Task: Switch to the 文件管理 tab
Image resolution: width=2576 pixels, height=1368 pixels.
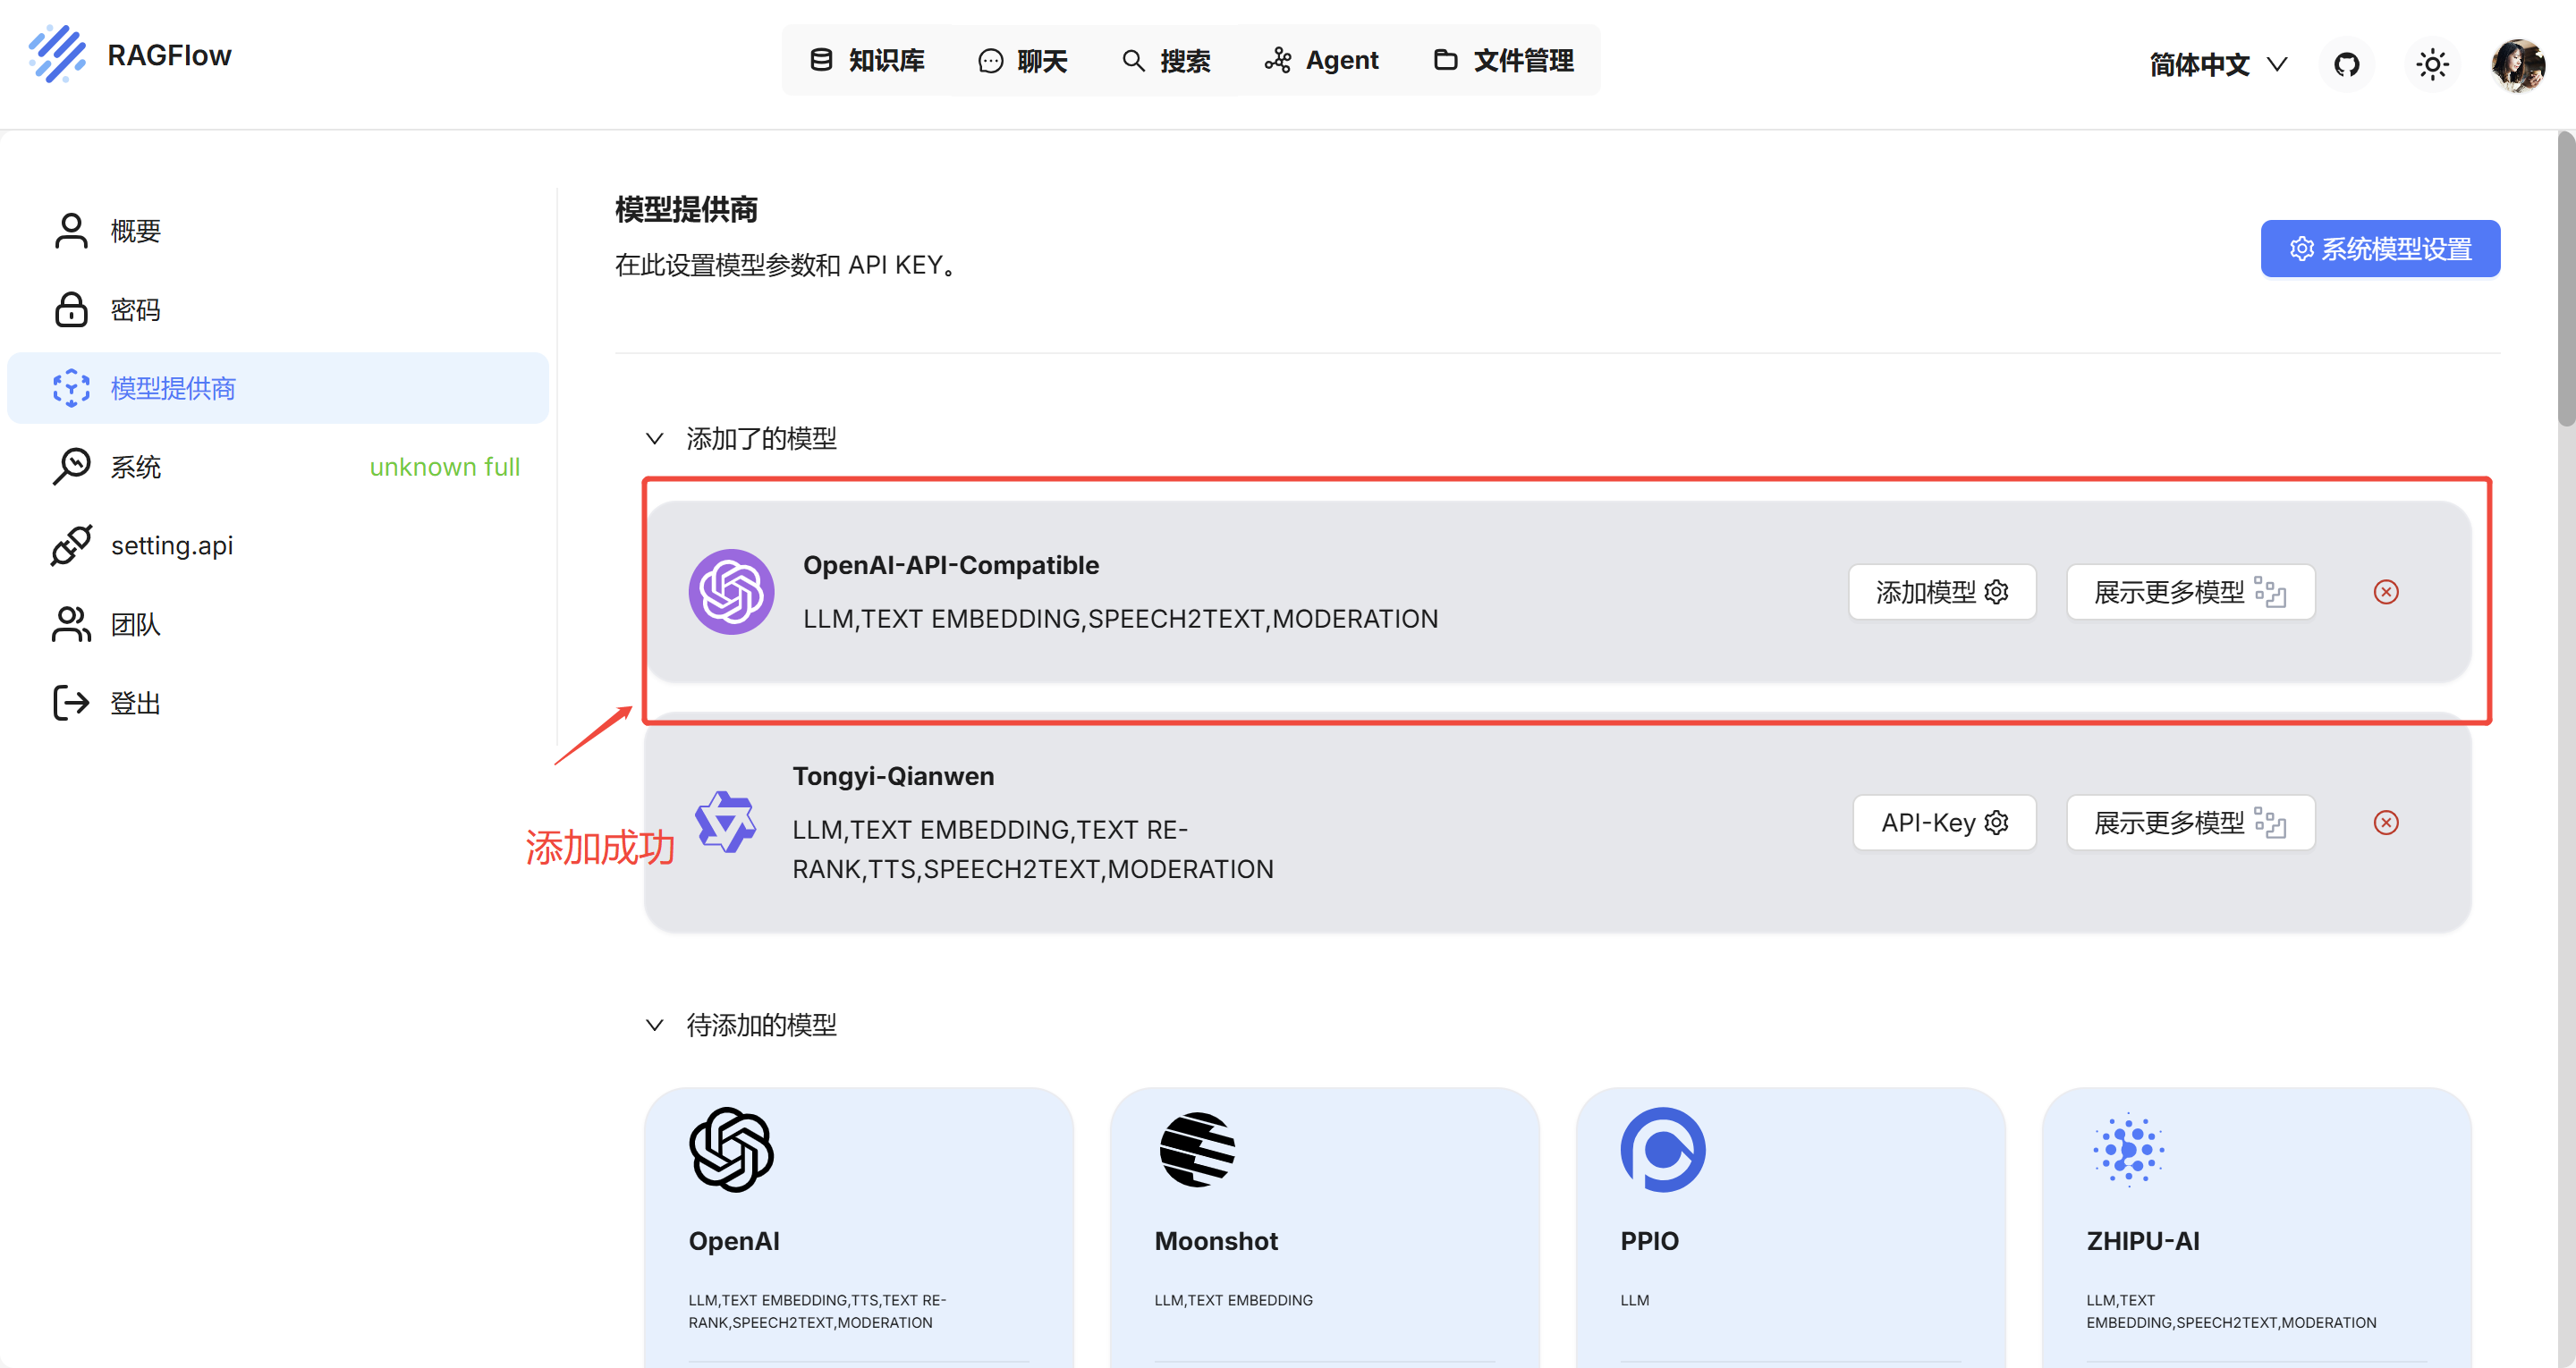Action: pyautogui.click(x=1503, y=60)
